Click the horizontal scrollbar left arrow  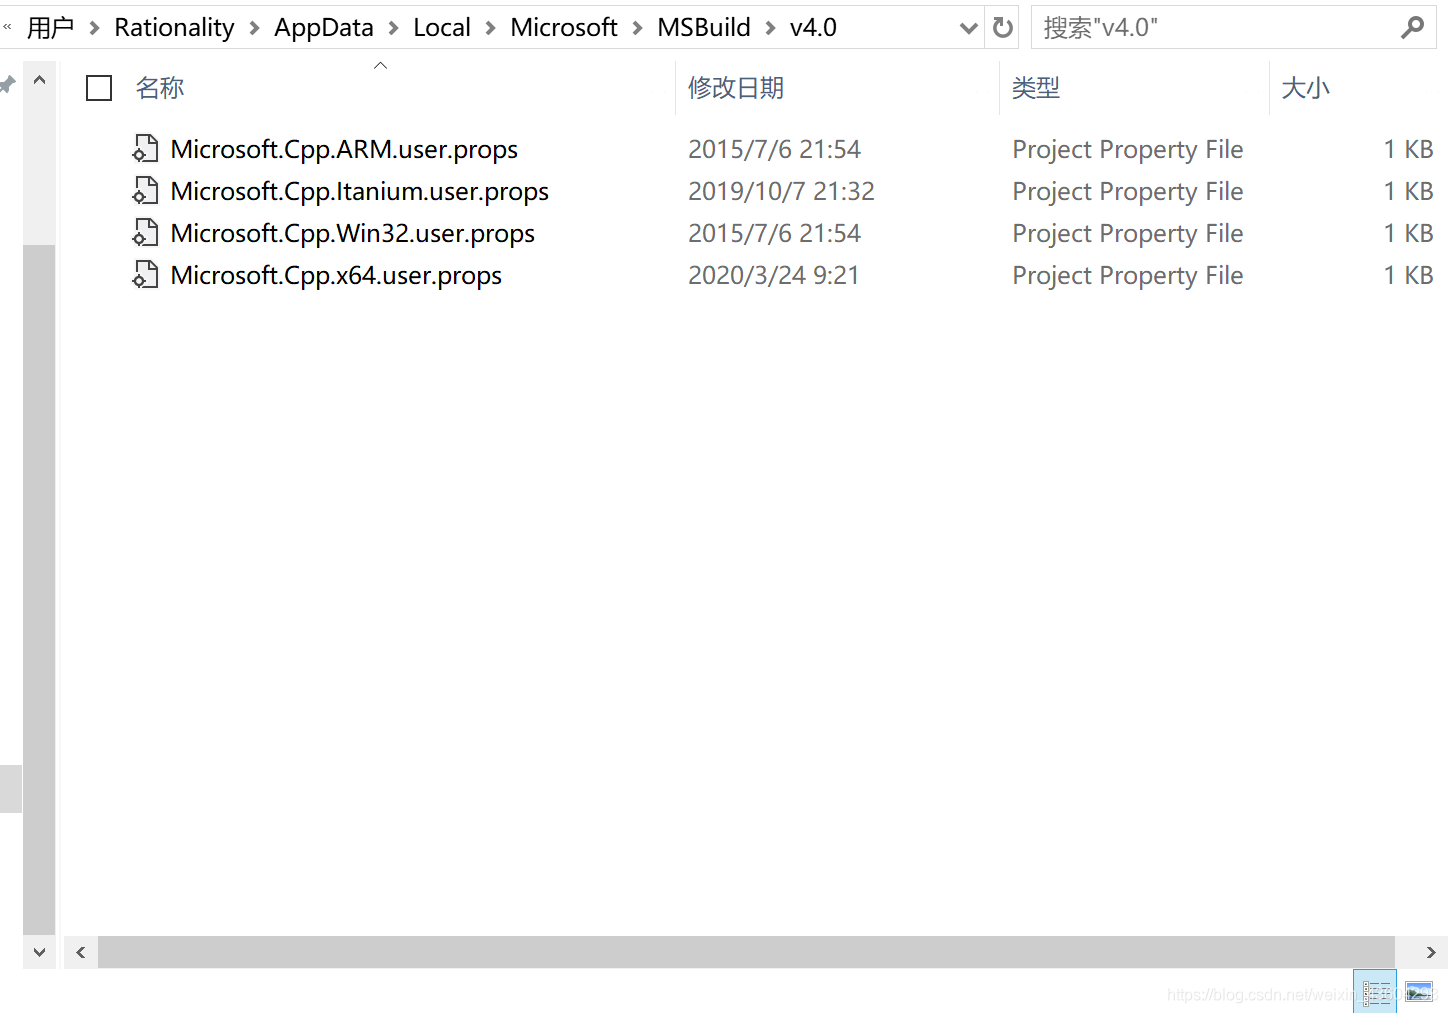coord(81,952)
